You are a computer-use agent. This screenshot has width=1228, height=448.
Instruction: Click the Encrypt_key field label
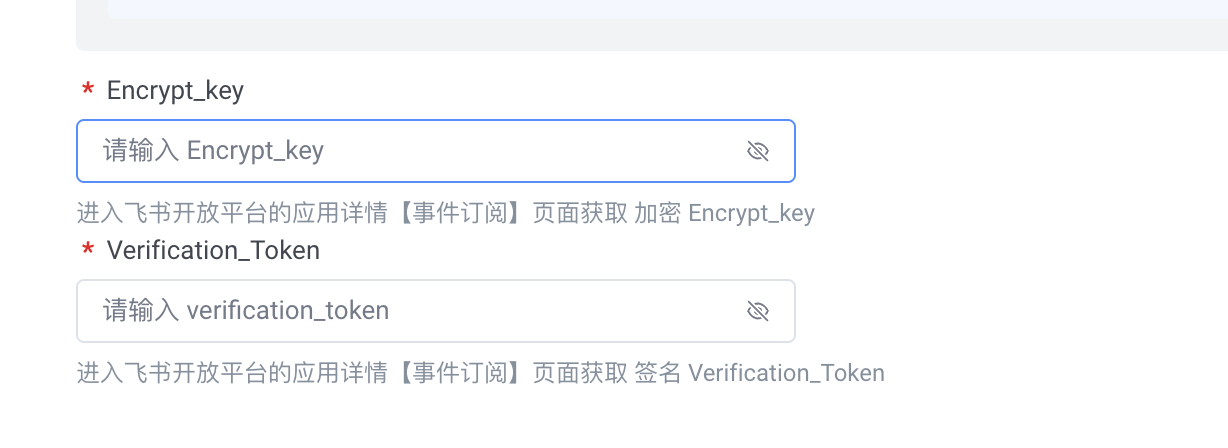[175, 91]
